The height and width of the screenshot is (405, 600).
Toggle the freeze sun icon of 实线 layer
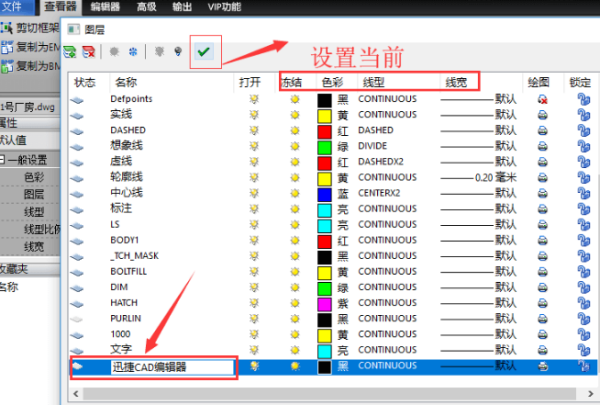click(295, 115)
